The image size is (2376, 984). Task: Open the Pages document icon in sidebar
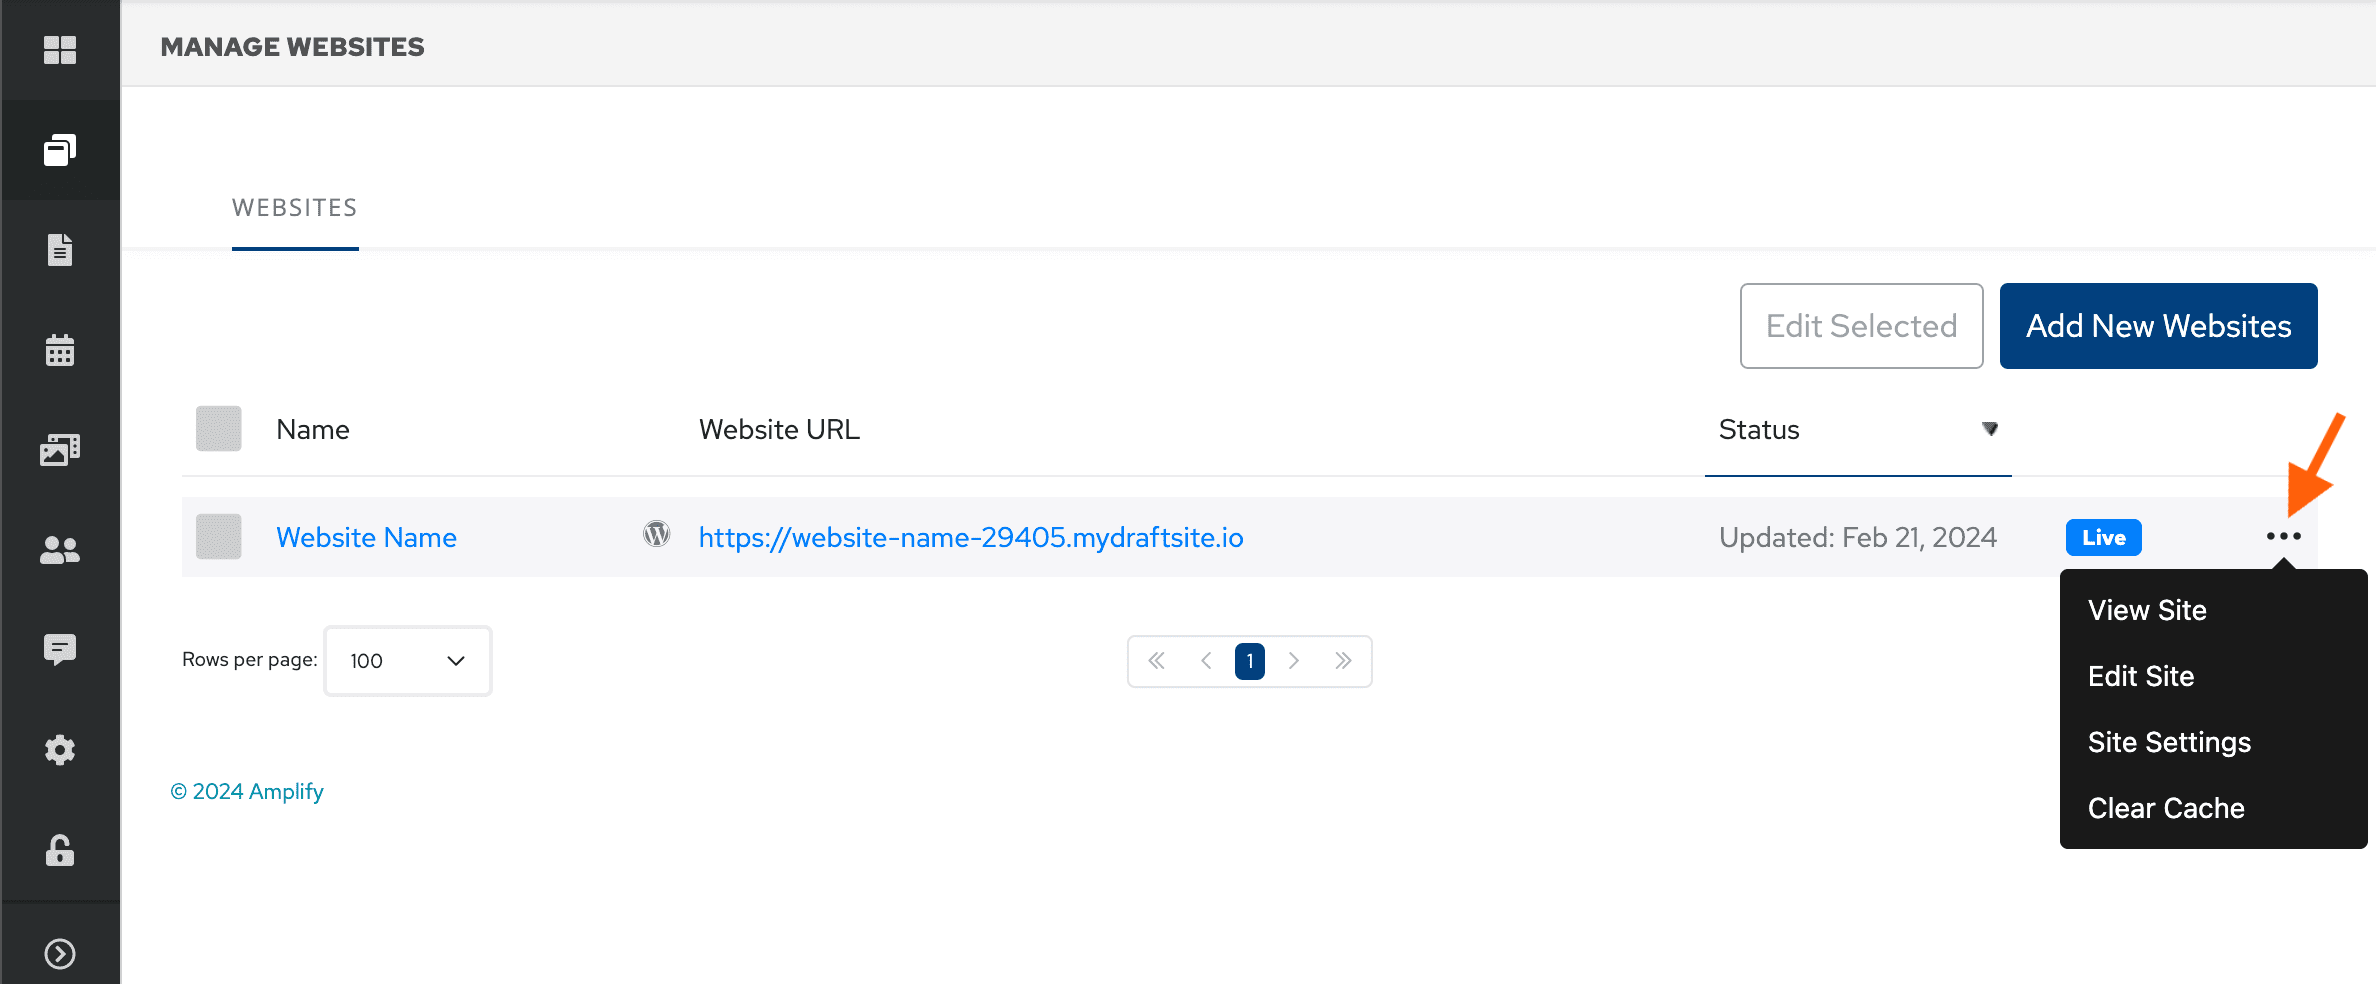point(60,249)
